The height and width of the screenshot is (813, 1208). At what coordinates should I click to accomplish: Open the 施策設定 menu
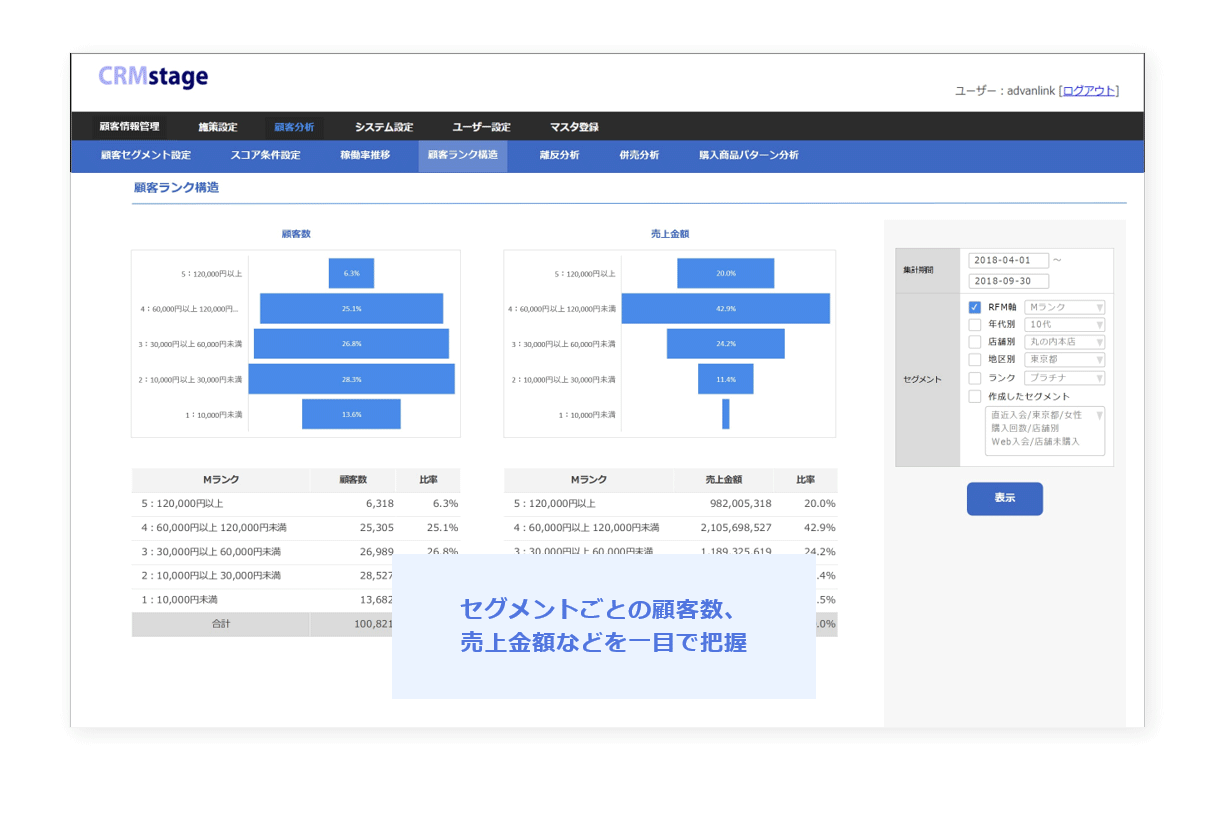coord(218,127)
